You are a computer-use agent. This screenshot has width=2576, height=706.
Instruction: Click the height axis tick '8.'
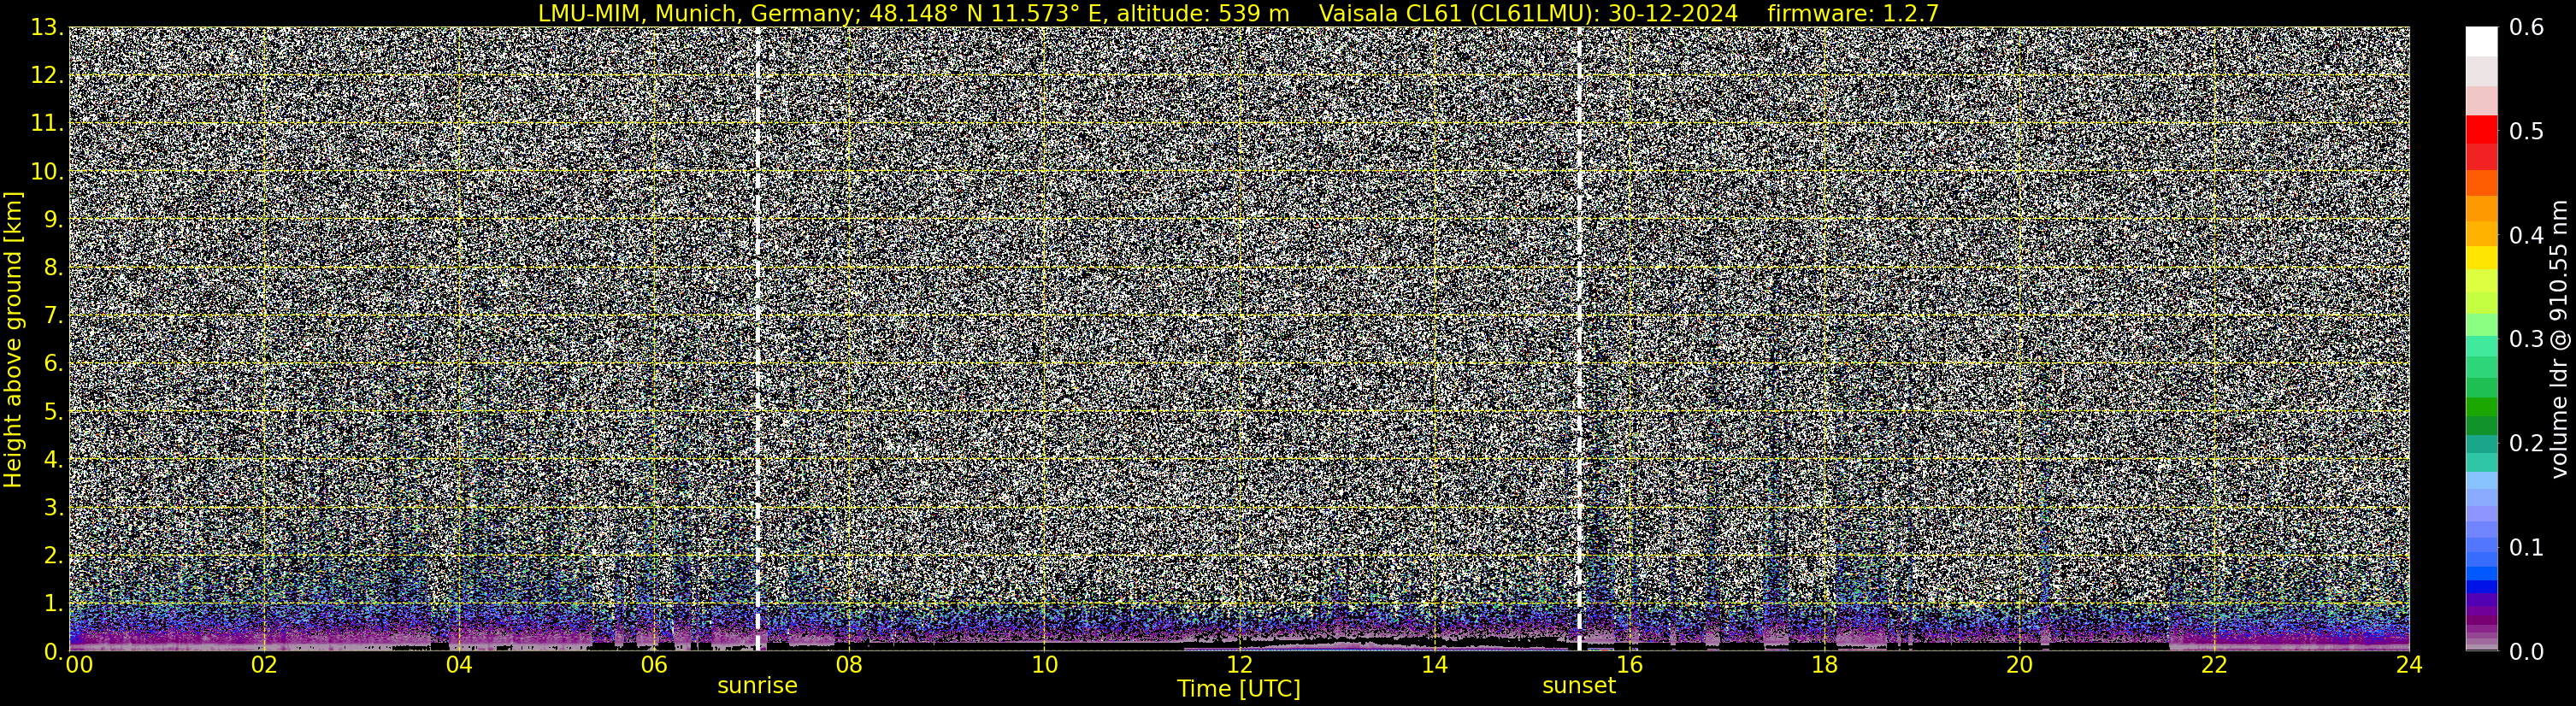coord(54,268)
